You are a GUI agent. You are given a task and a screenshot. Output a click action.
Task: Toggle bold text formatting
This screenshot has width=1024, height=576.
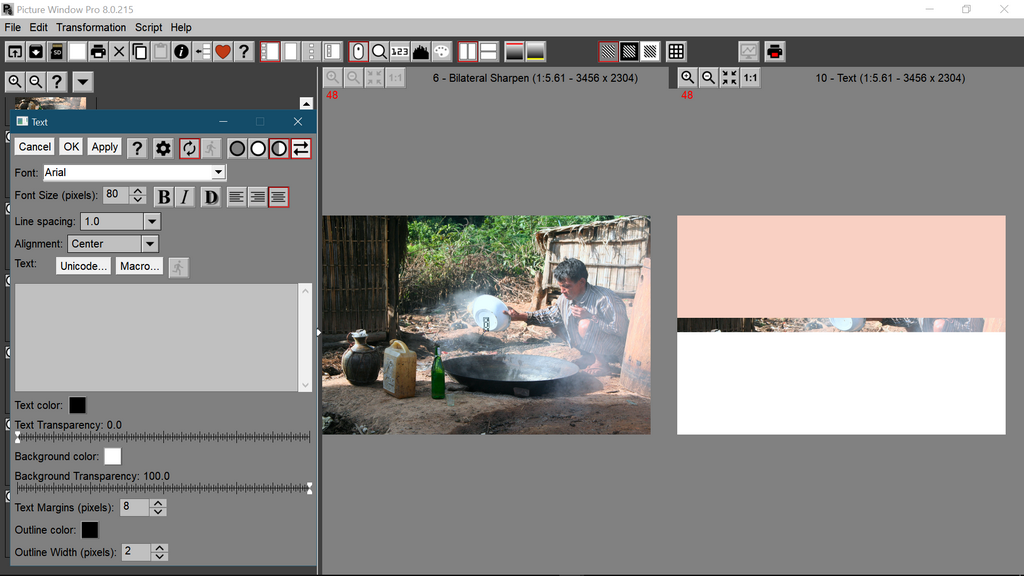pos(163,197)
